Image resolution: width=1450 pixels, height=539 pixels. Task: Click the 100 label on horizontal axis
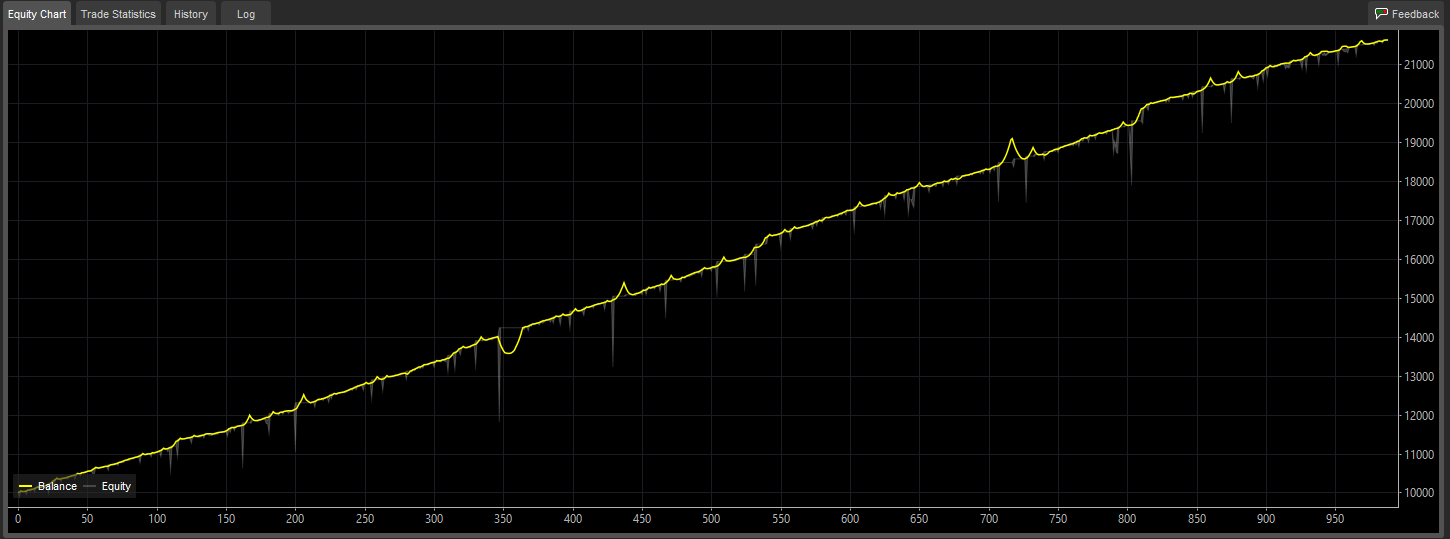pos(157,519)
